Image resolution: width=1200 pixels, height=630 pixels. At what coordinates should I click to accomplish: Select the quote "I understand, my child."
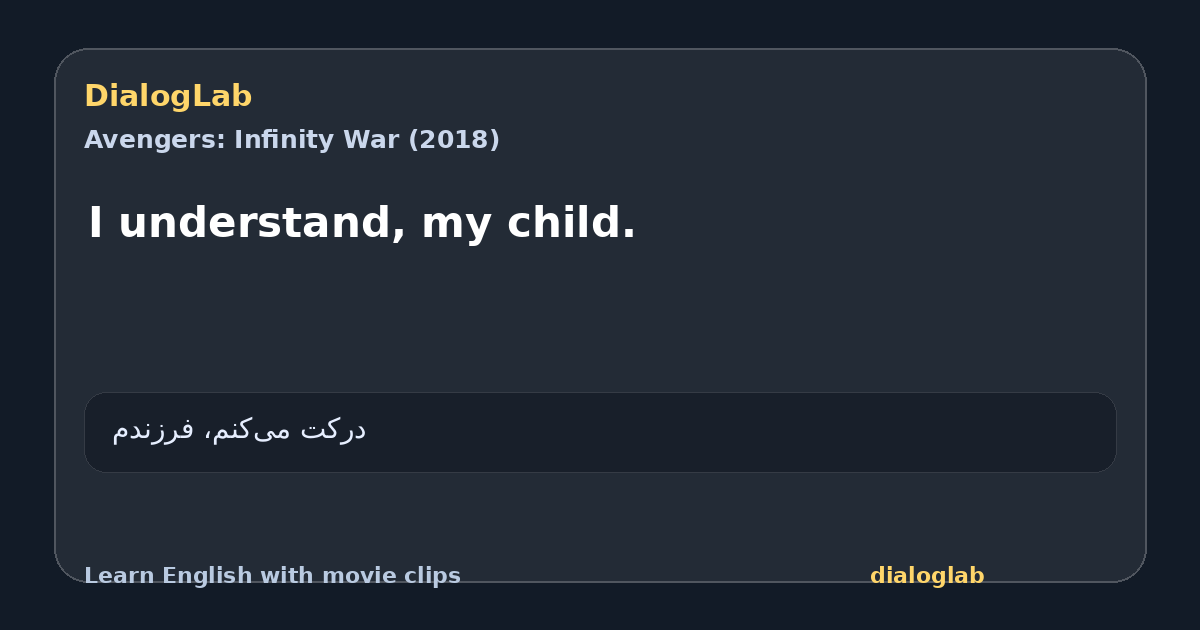point(362,223)
